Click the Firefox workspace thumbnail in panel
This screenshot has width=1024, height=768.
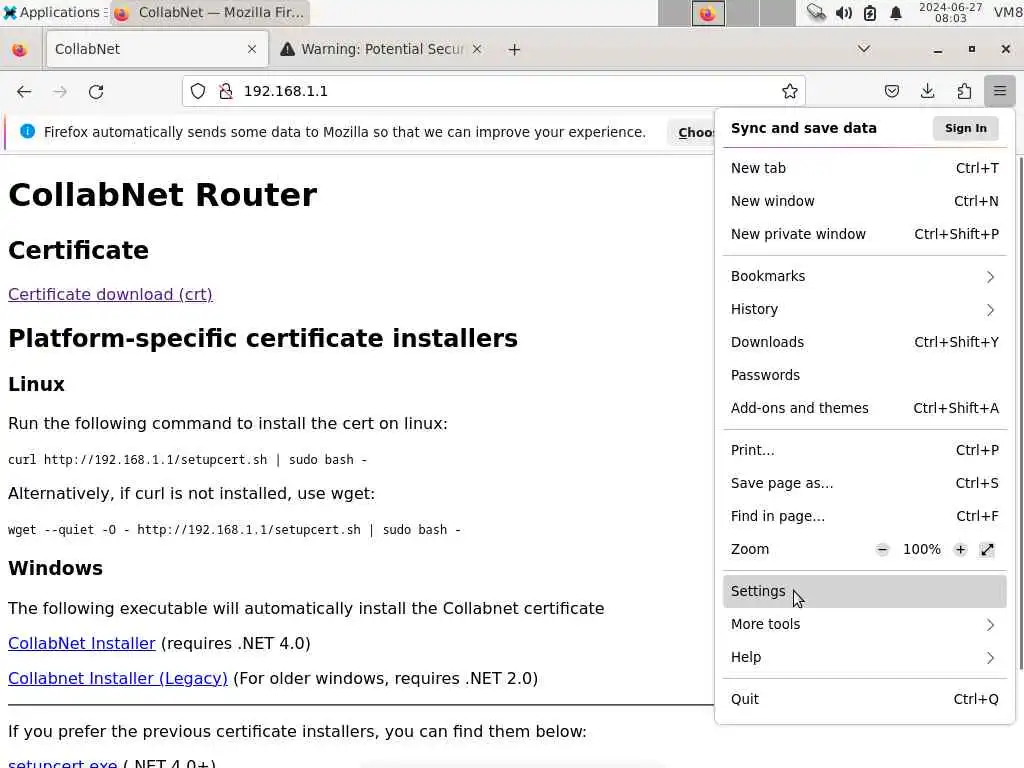(708, 13)
